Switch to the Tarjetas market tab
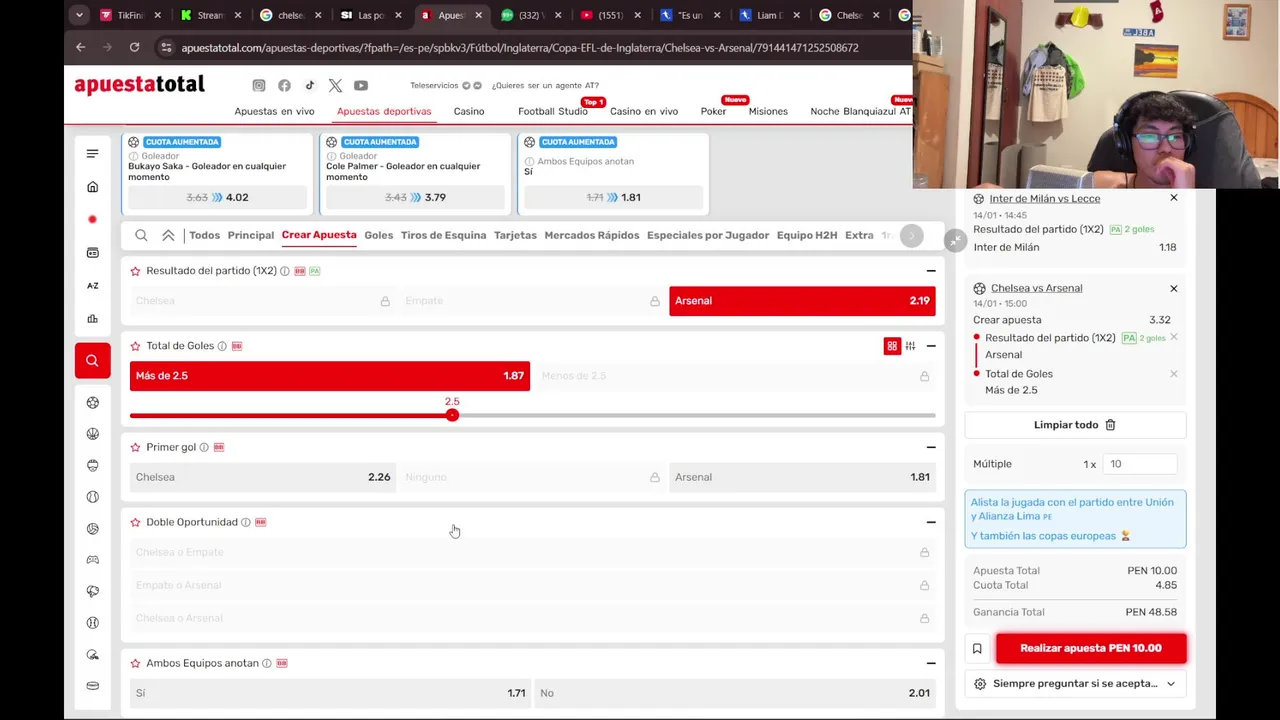 pyautogui.click(x=515, y=235)
